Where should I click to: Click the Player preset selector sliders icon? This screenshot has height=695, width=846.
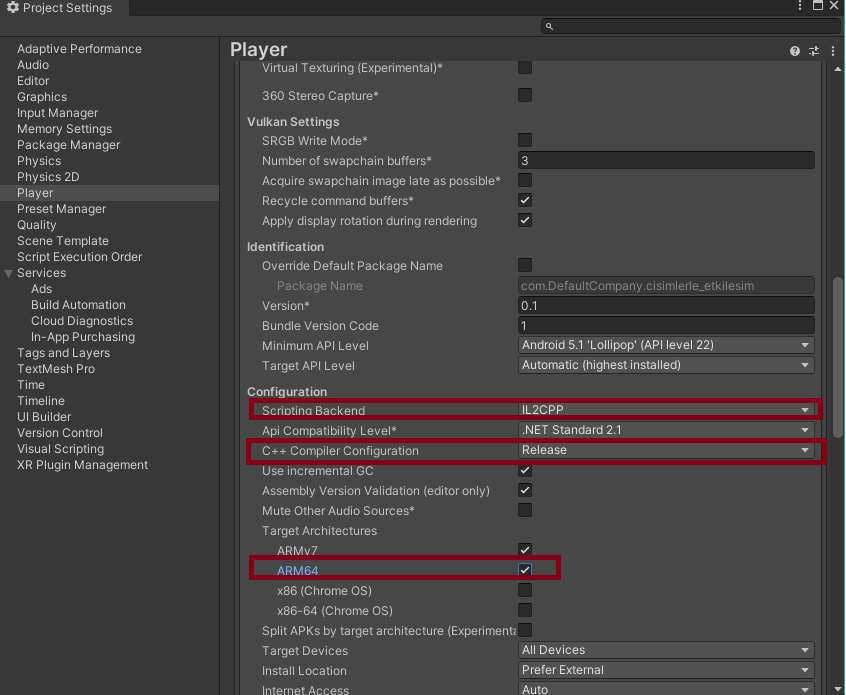814,51
